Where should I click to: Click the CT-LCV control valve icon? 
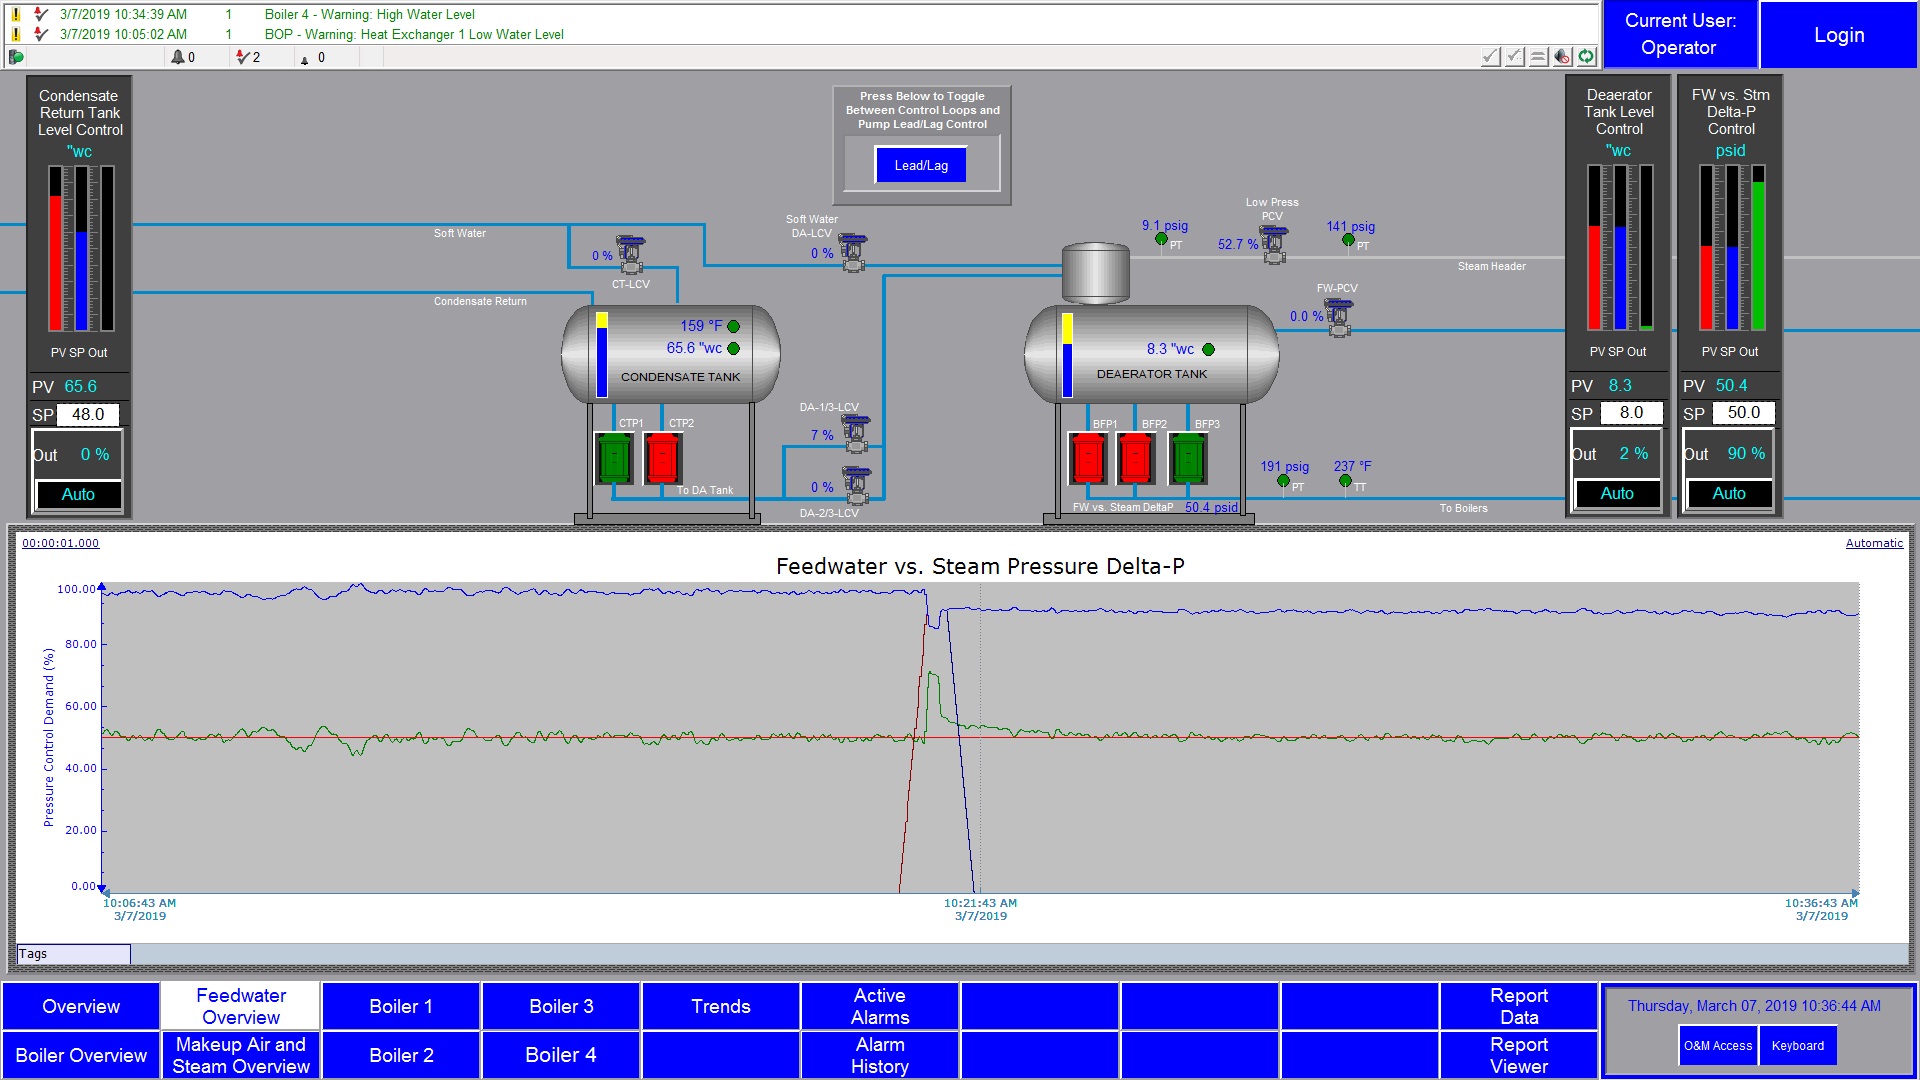pos(631,255)
